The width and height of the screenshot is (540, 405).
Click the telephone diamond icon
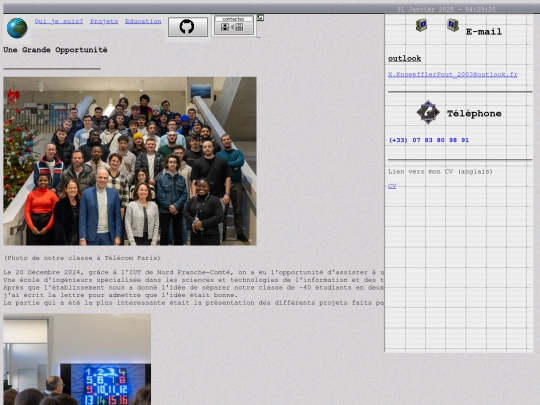tap(428, 112)
